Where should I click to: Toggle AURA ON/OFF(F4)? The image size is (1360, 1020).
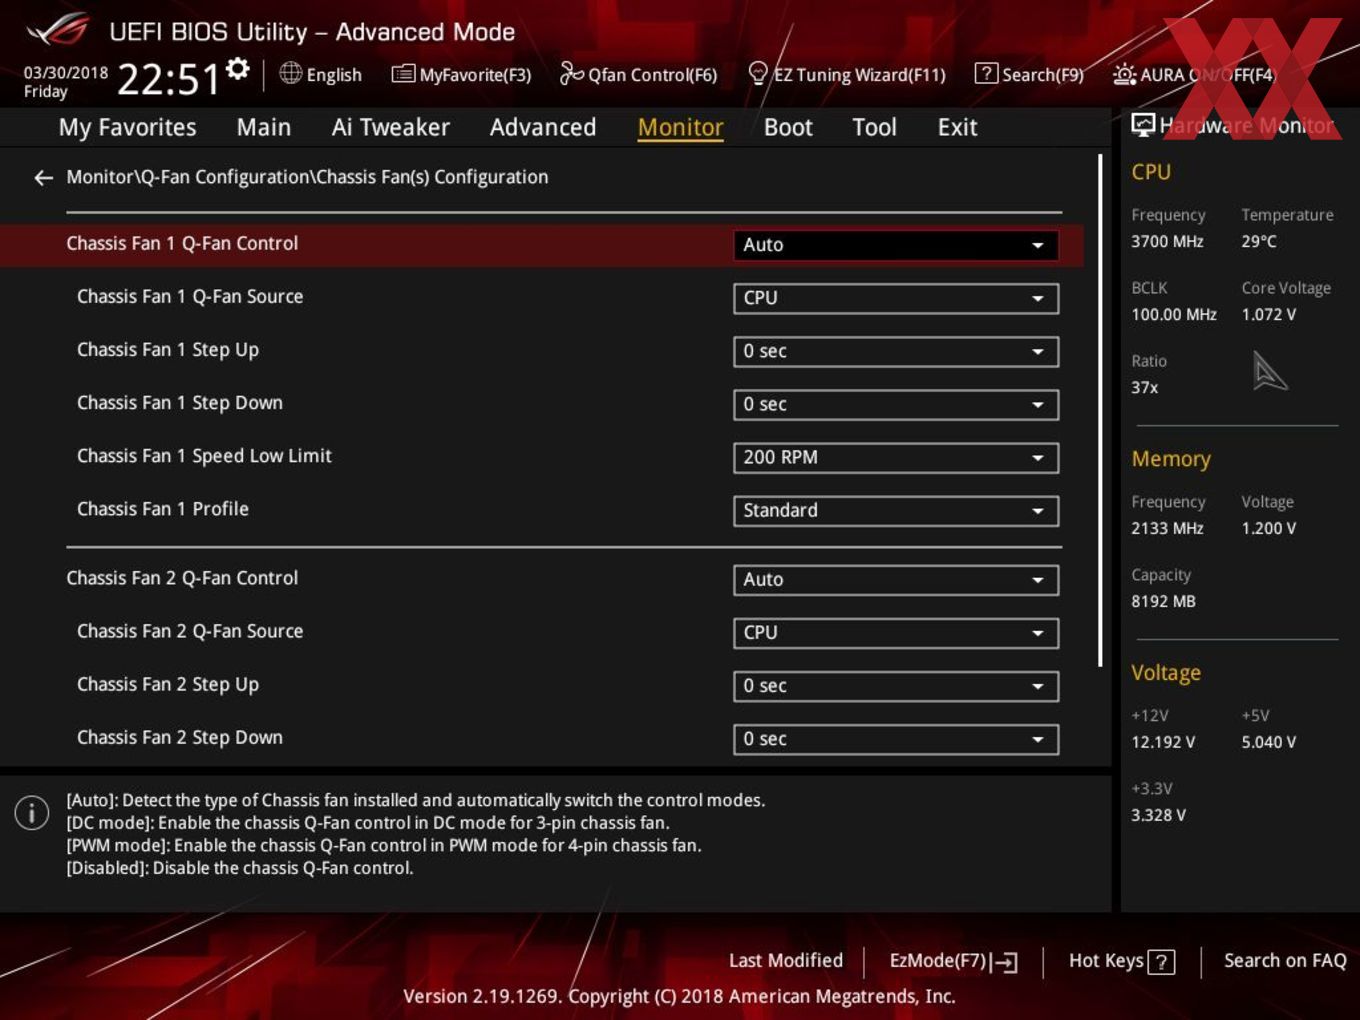pos(1194,74)
